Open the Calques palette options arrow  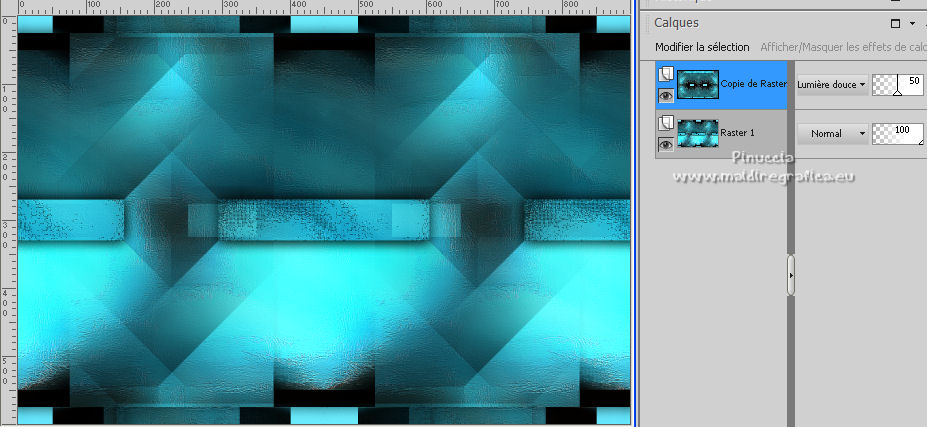coord(913,24)
